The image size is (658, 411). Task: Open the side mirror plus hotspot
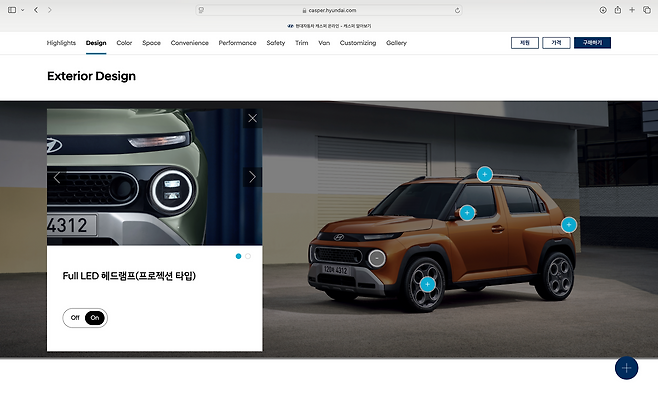pos(467,212)
